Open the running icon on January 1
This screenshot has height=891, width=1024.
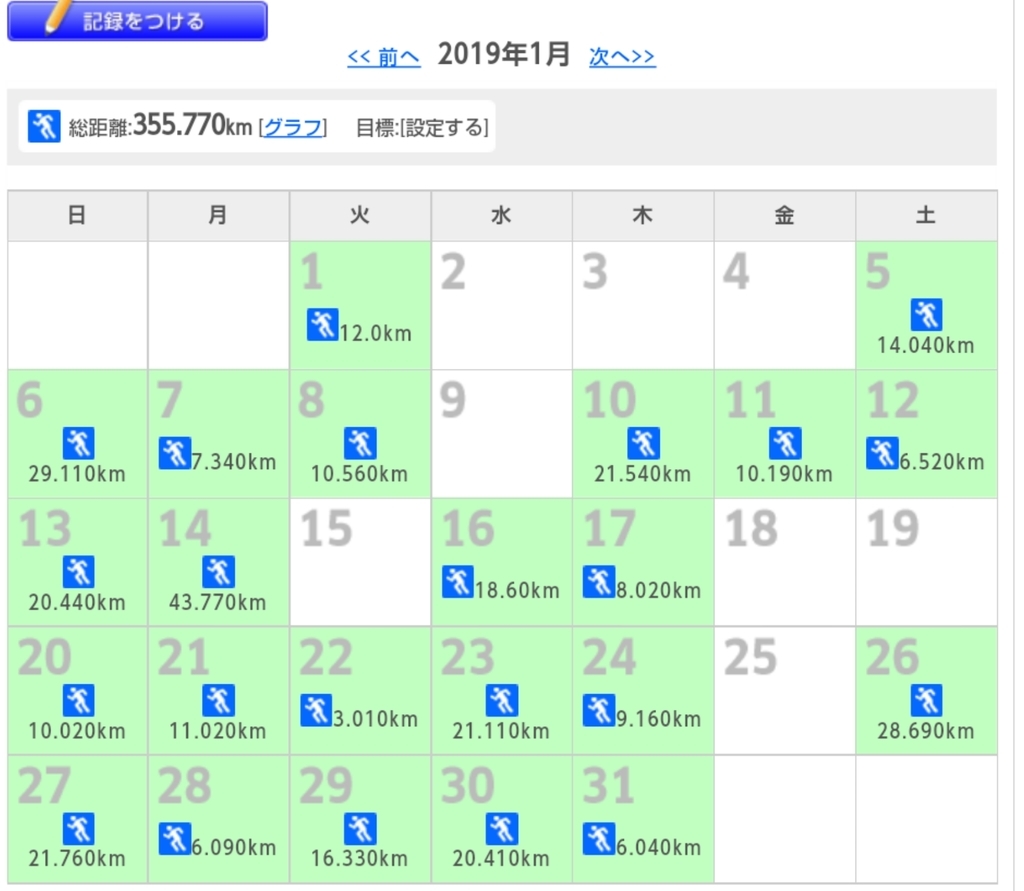(323, 325)
